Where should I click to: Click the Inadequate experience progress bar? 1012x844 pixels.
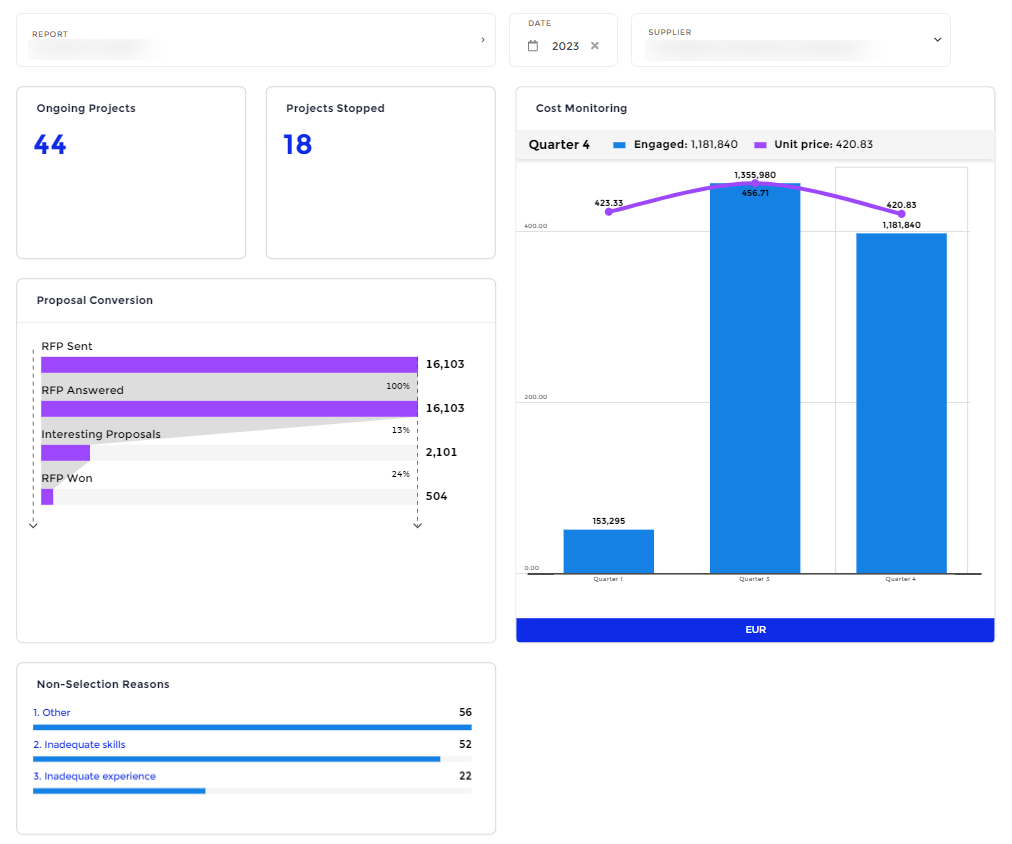[119, 791]
